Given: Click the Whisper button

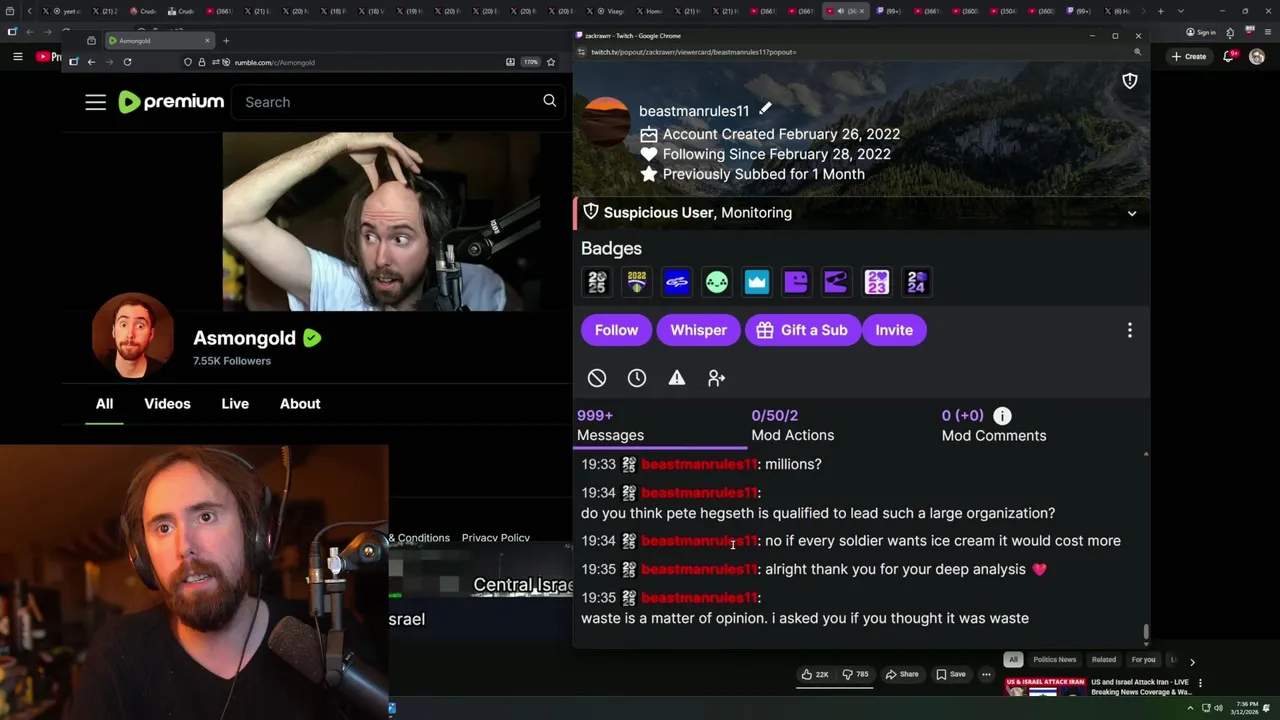Looking at the screenshot, I should point(698,330).
